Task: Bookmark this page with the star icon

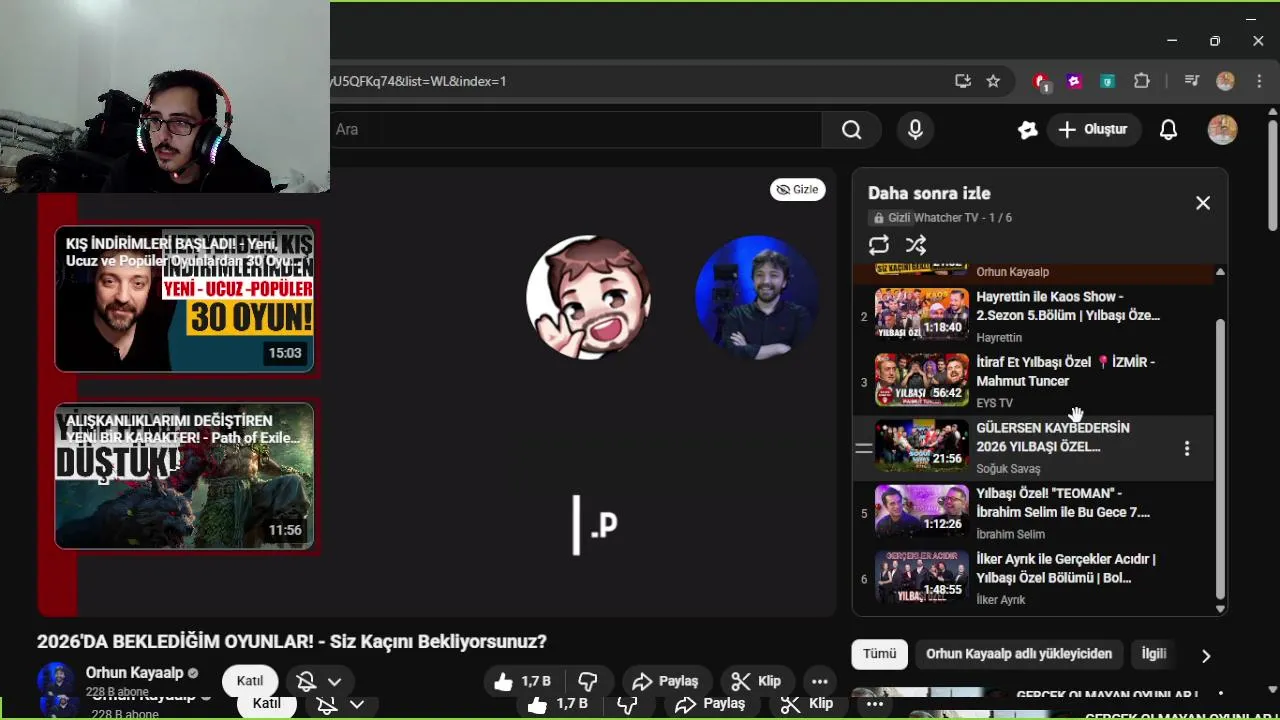Action: pos(993,81)
